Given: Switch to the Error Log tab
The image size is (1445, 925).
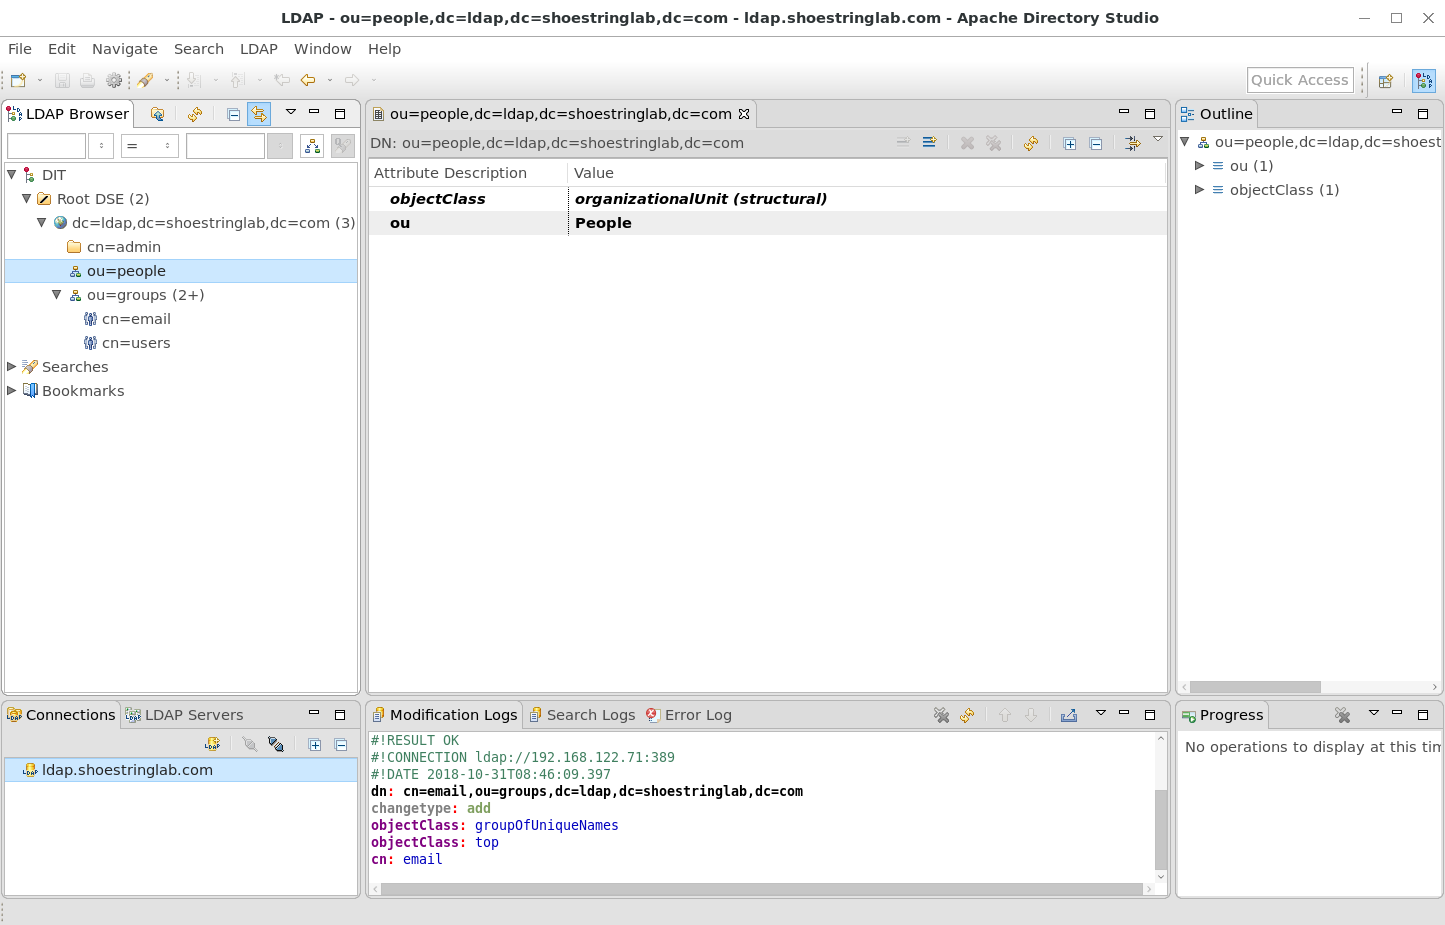Looking at the screenshot, I should pos(689,715).
